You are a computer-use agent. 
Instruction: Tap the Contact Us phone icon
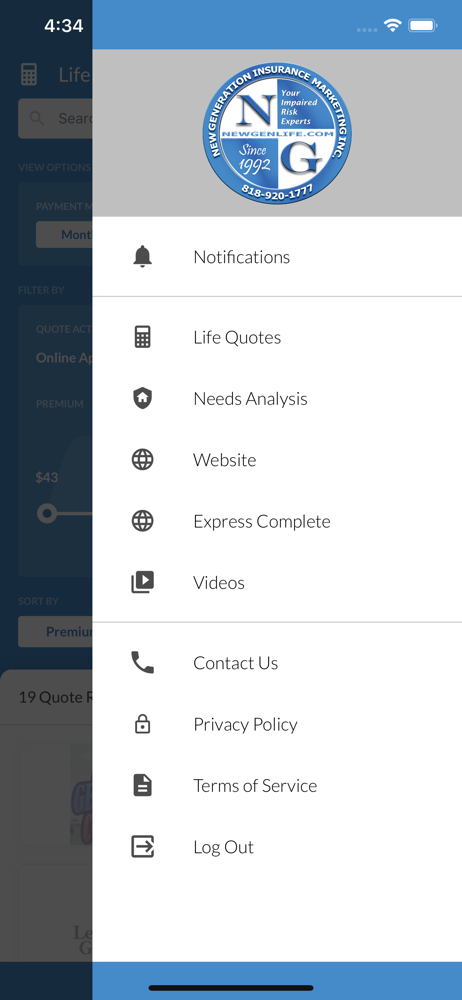[142, 662]
